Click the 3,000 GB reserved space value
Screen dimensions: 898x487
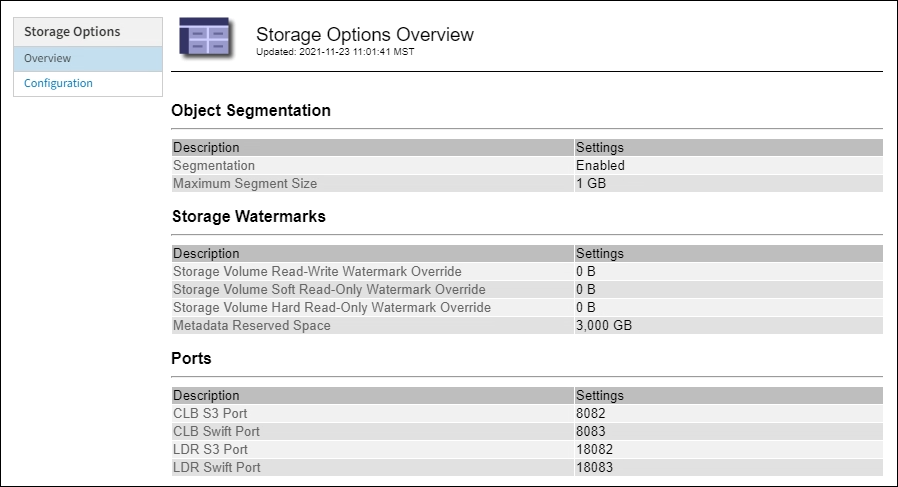point(603,326)
